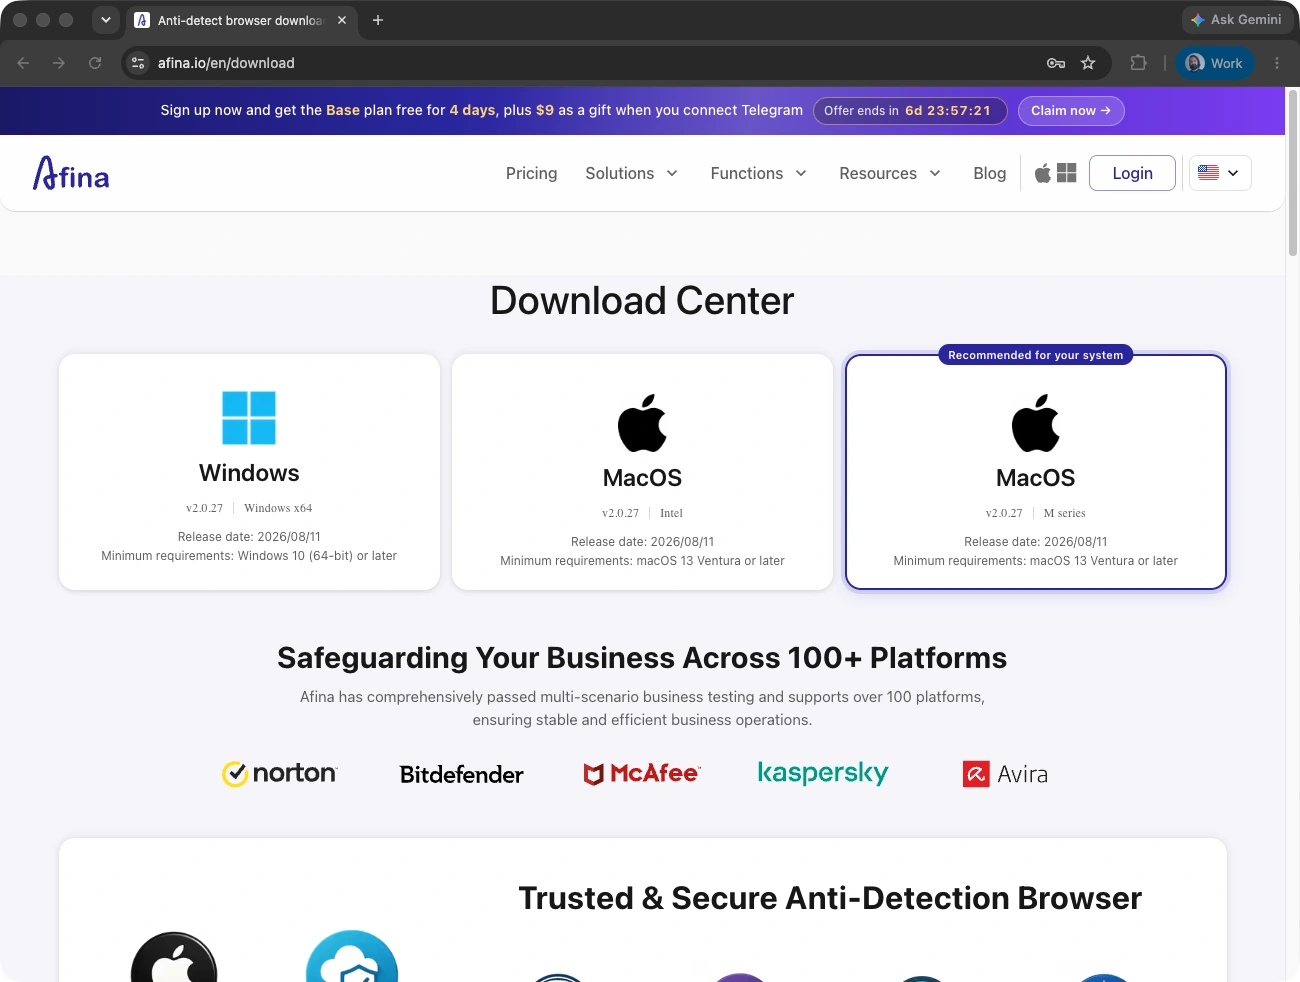Click the Apple icon in the navigation bar

tap(1043, 173)
